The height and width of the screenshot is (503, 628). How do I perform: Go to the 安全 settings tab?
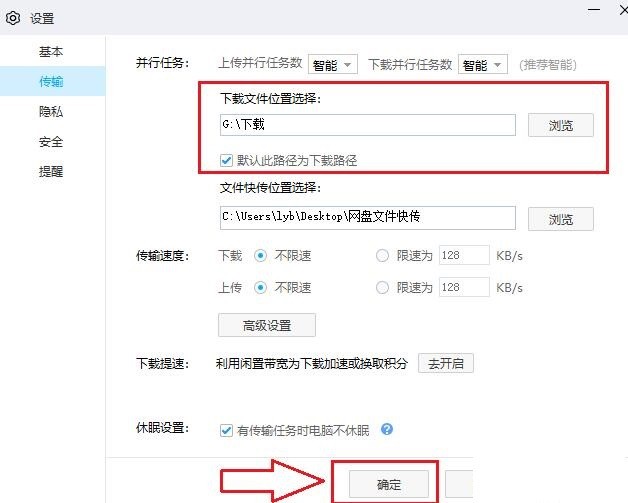51,142
